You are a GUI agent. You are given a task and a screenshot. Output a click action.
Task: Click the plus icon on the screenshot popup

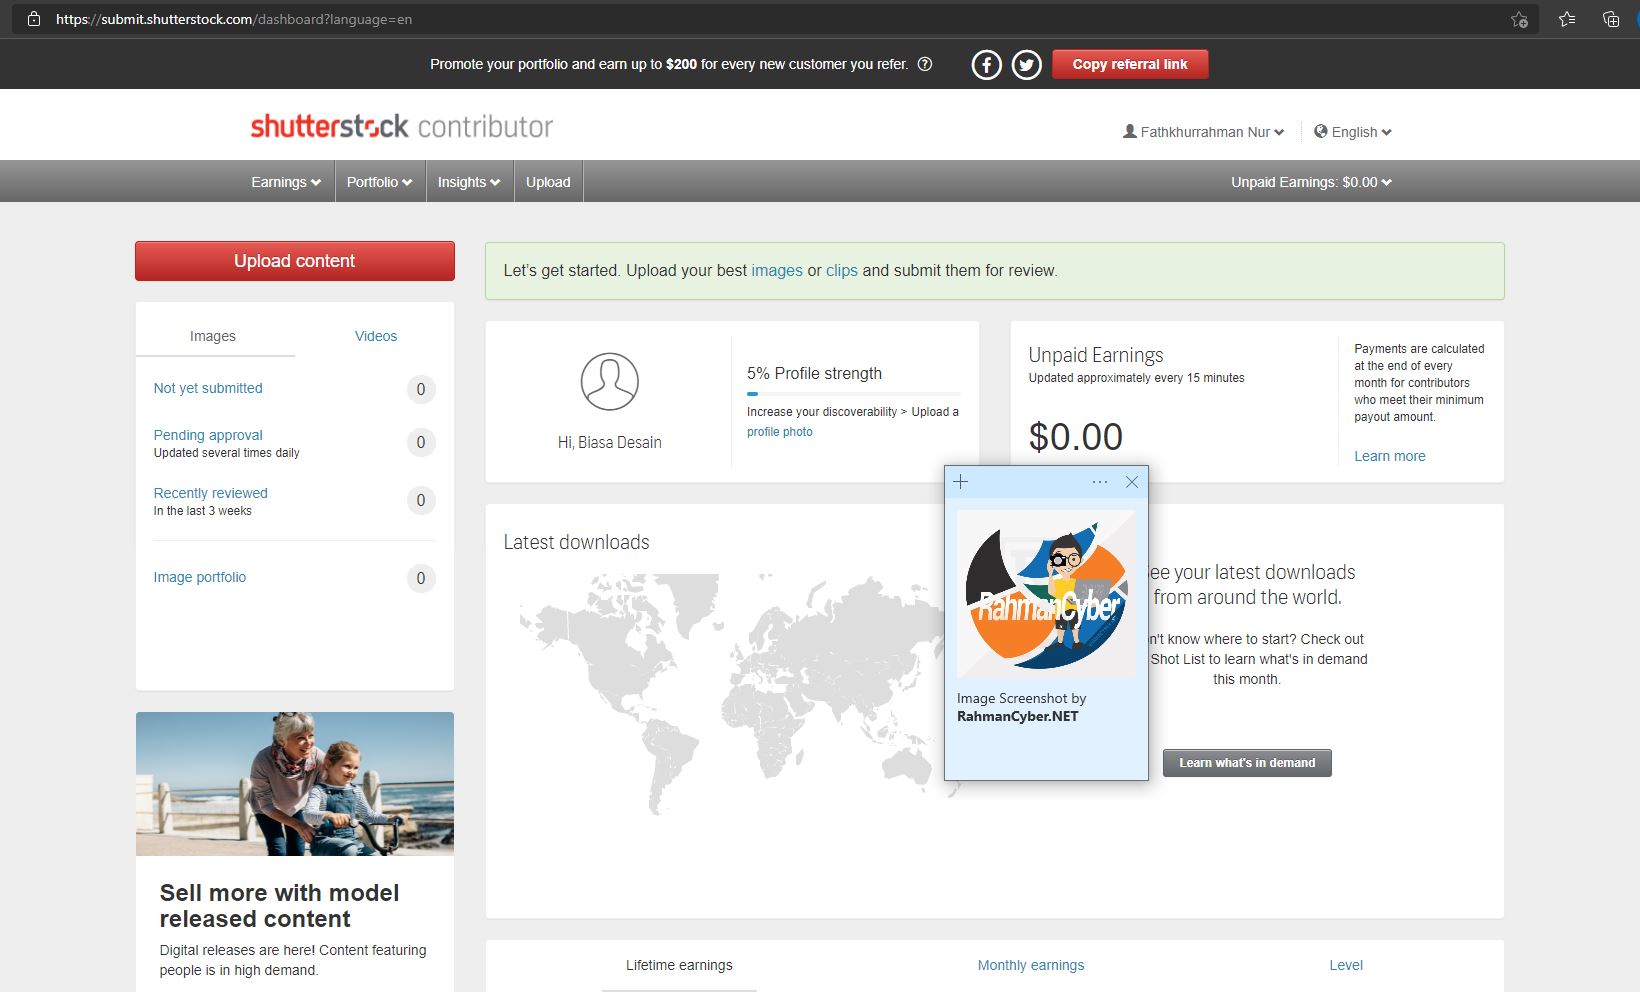(961, 481)
